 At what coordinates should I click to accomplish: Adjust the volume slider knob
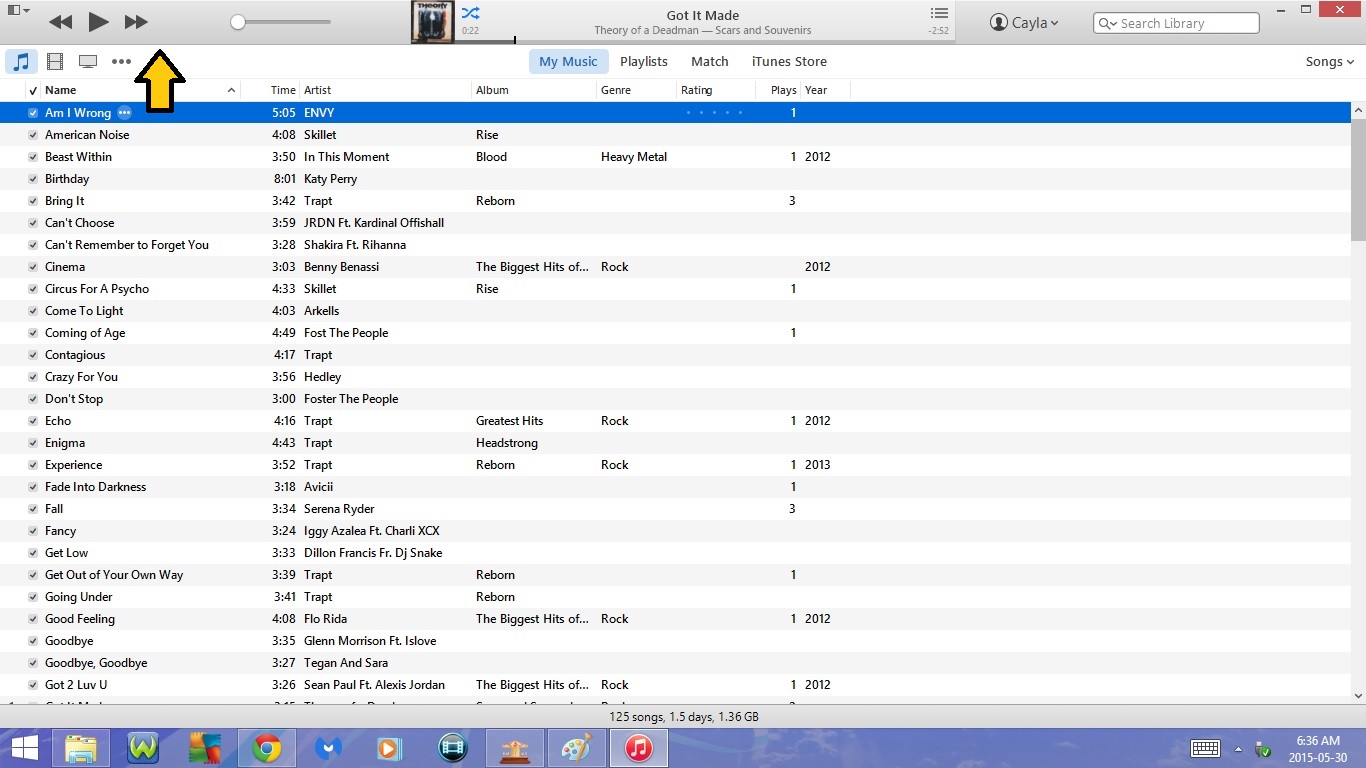(237, 22)
